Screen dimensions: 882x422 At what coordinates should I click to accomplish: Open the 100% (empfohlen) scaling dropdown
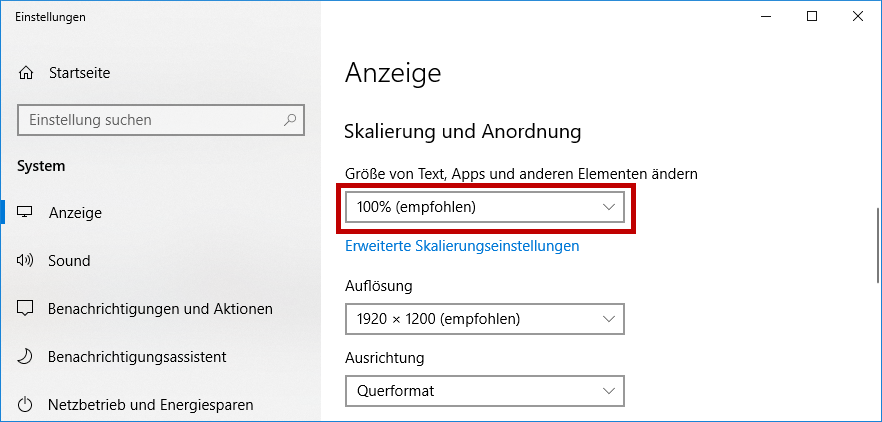click(x=484, y=207)
